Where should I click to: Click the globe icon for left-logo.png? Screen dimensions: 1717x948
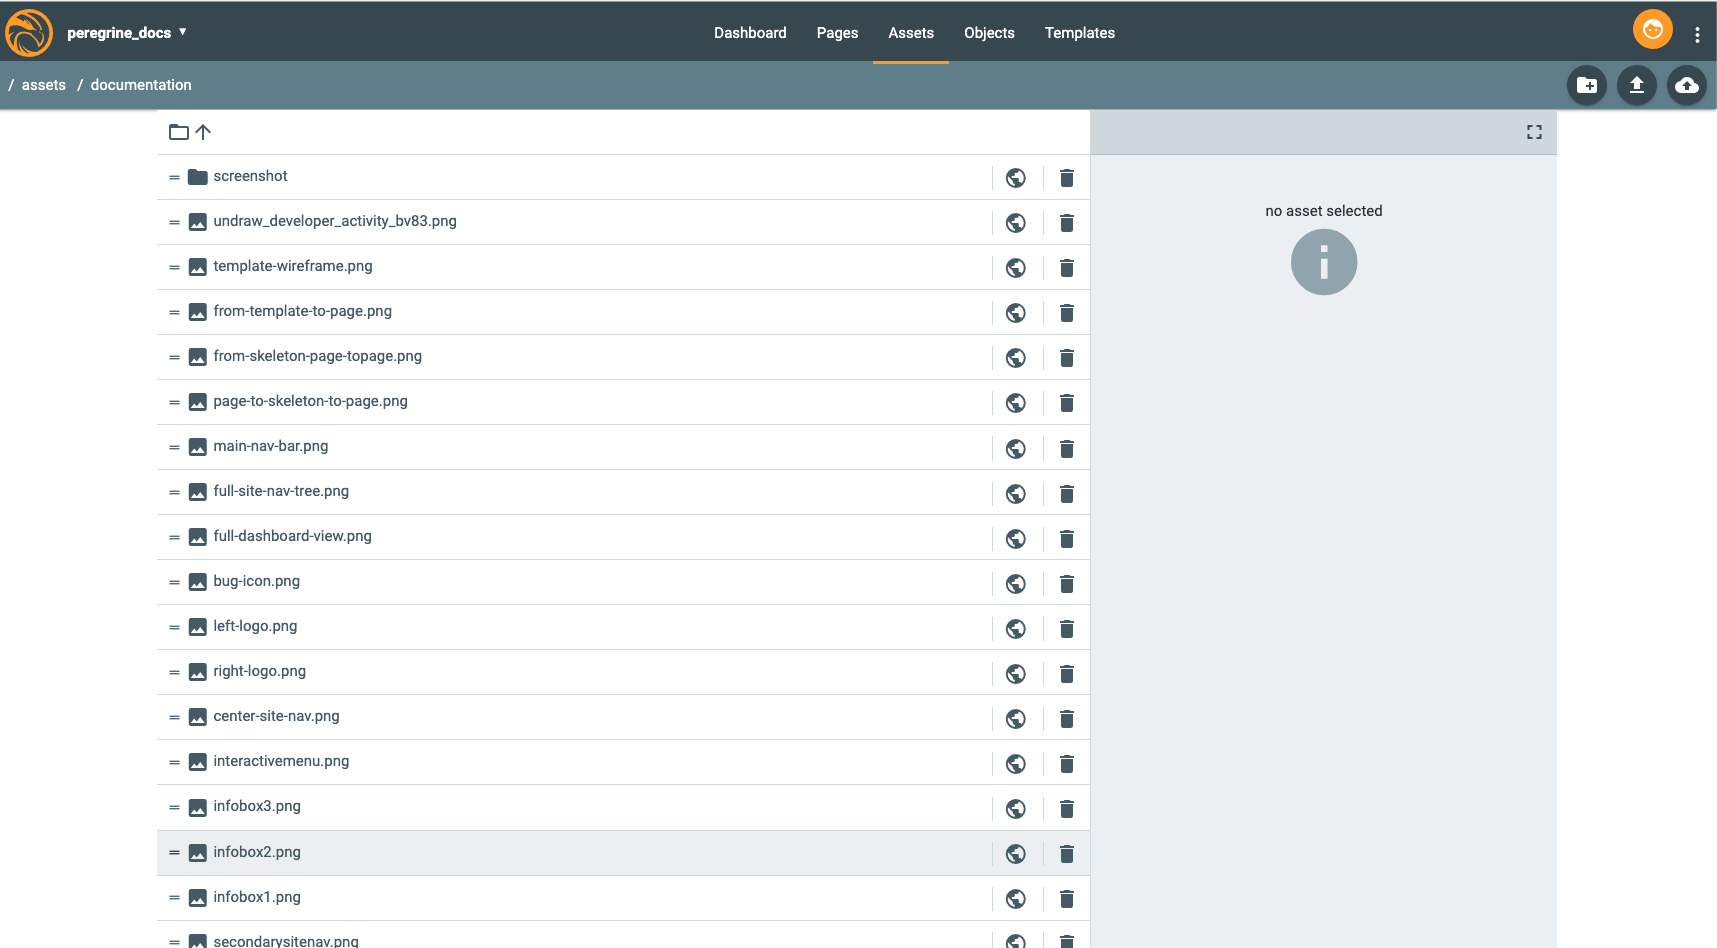pyautogui.click(x=1015, y=629)
